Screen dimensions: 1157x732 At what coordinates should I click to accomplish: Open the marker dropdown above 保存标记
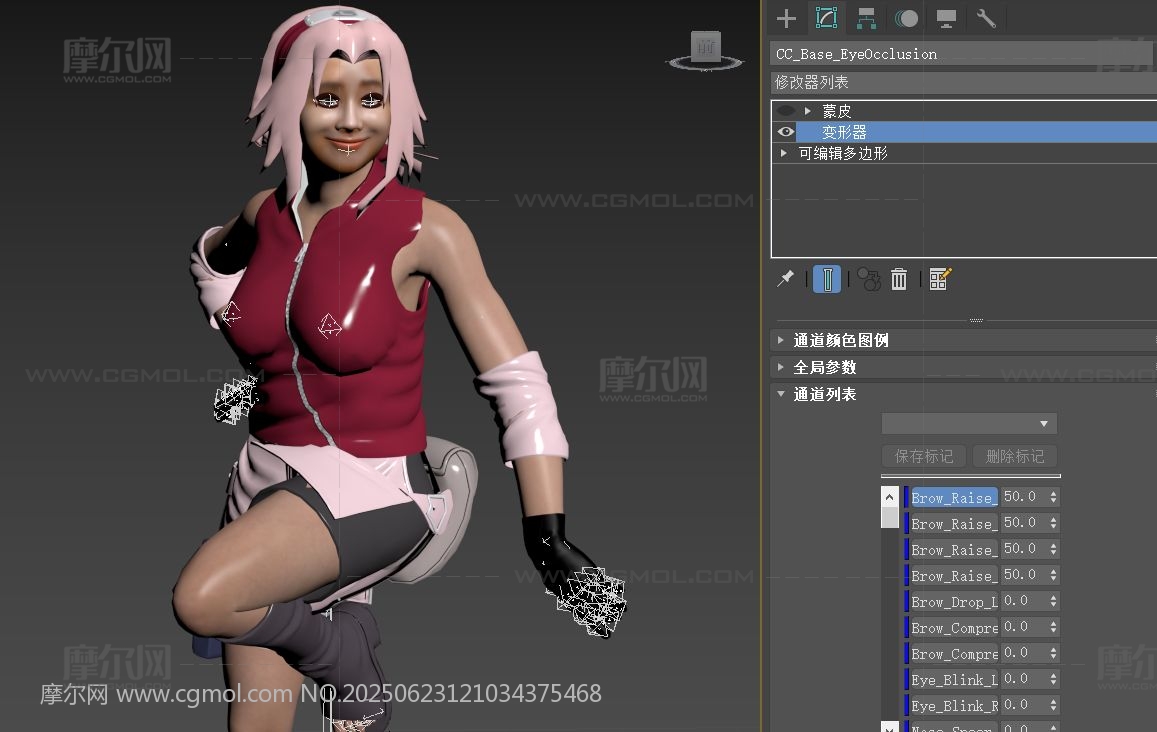970,424
